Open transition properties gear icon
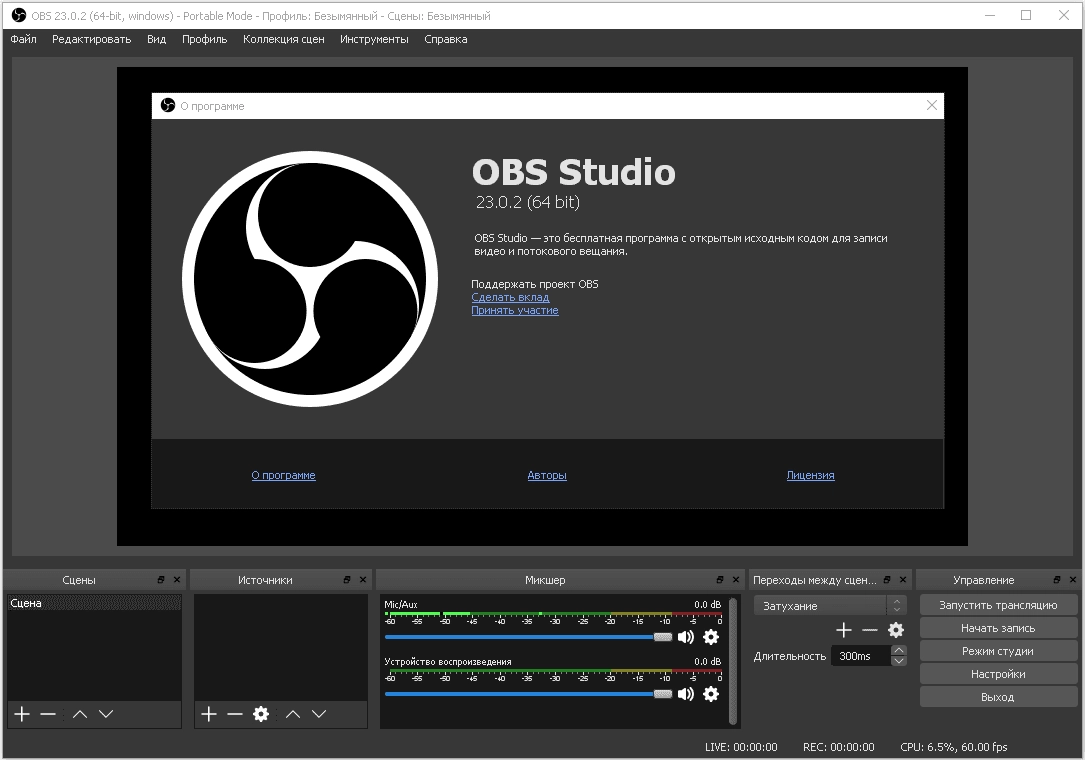Screen dimensions: 1085x760 896,630
